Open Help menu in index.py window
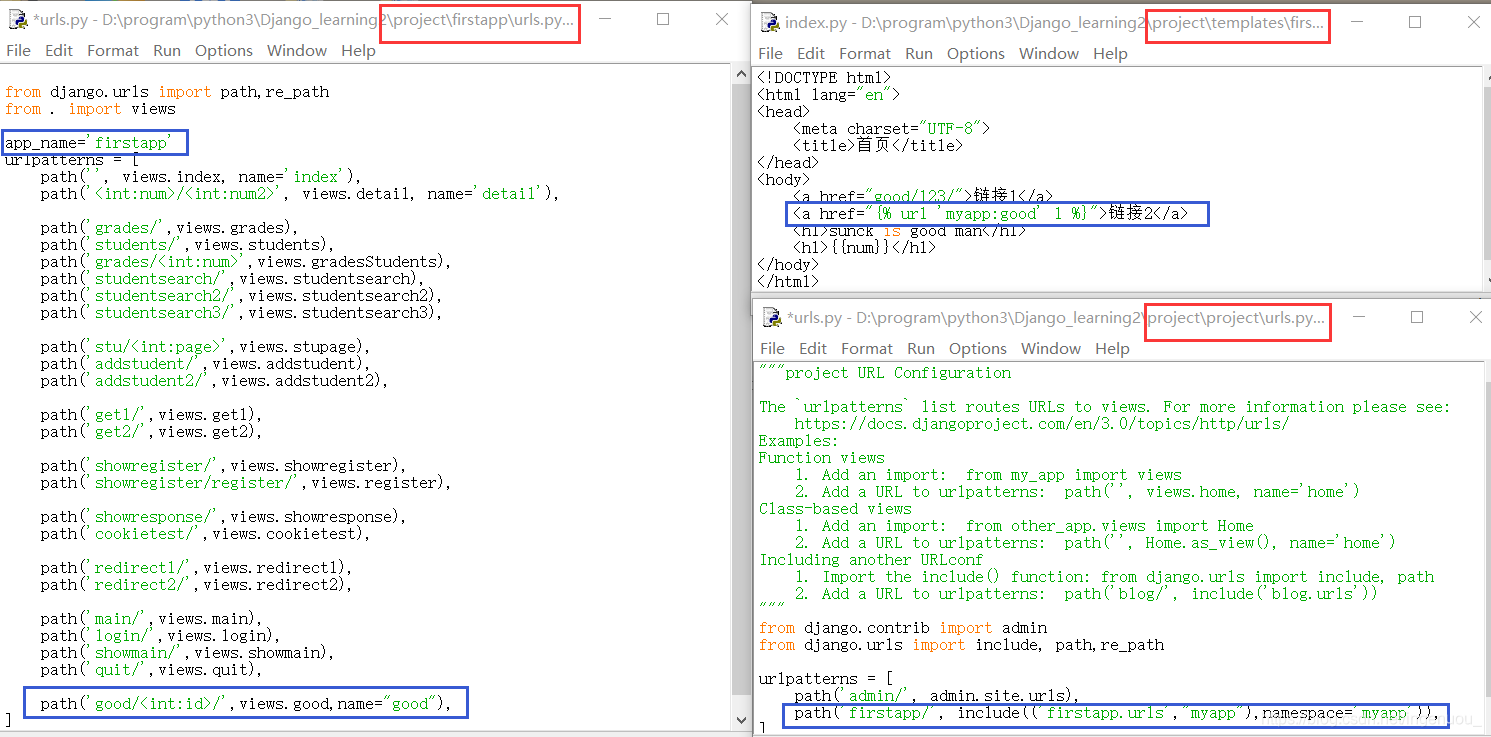The height and width of the screenshot is (737, 1491). click(x=1110, y=53)
